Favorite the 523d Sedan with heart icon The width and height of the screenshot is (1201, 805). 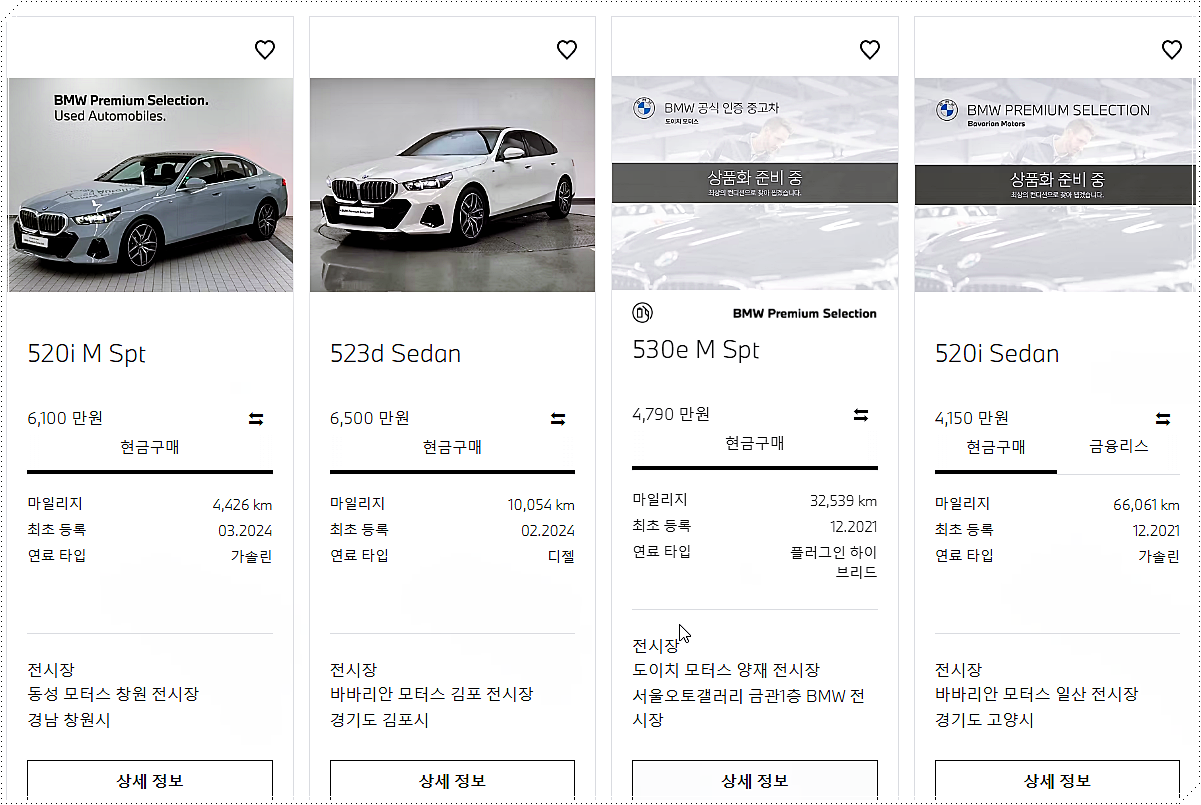(567, 50)
